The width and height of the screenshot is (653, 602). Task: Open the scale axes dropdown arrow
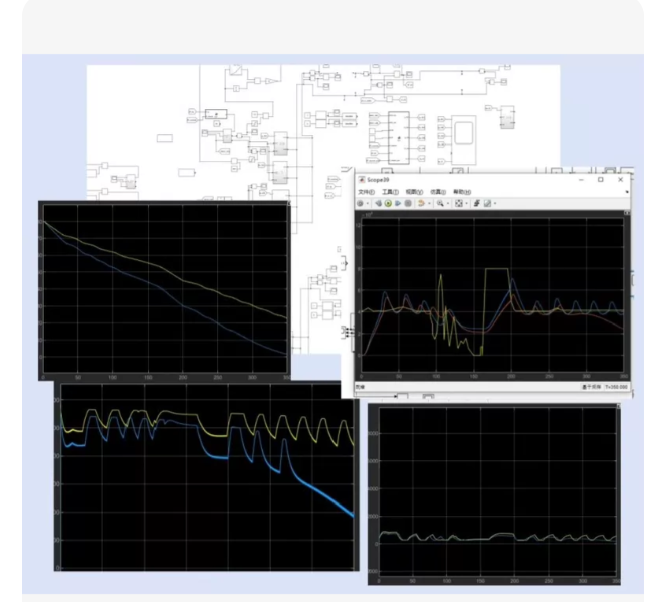coord(466,203)
